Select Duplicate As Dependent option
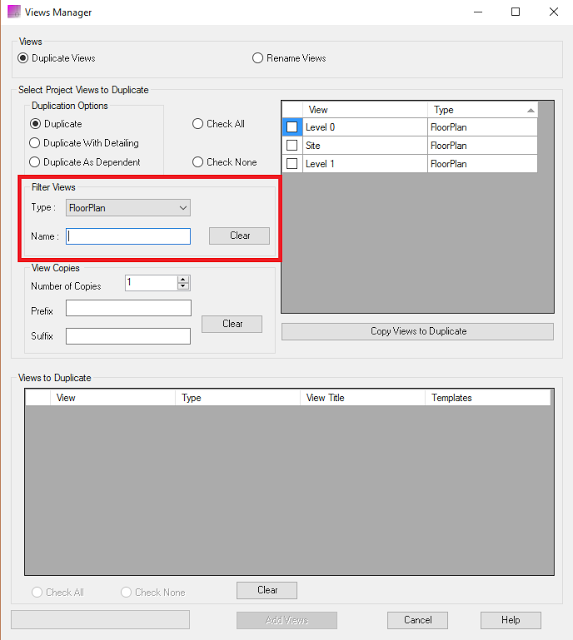The image size is (573, 640). tap(35, 162)
